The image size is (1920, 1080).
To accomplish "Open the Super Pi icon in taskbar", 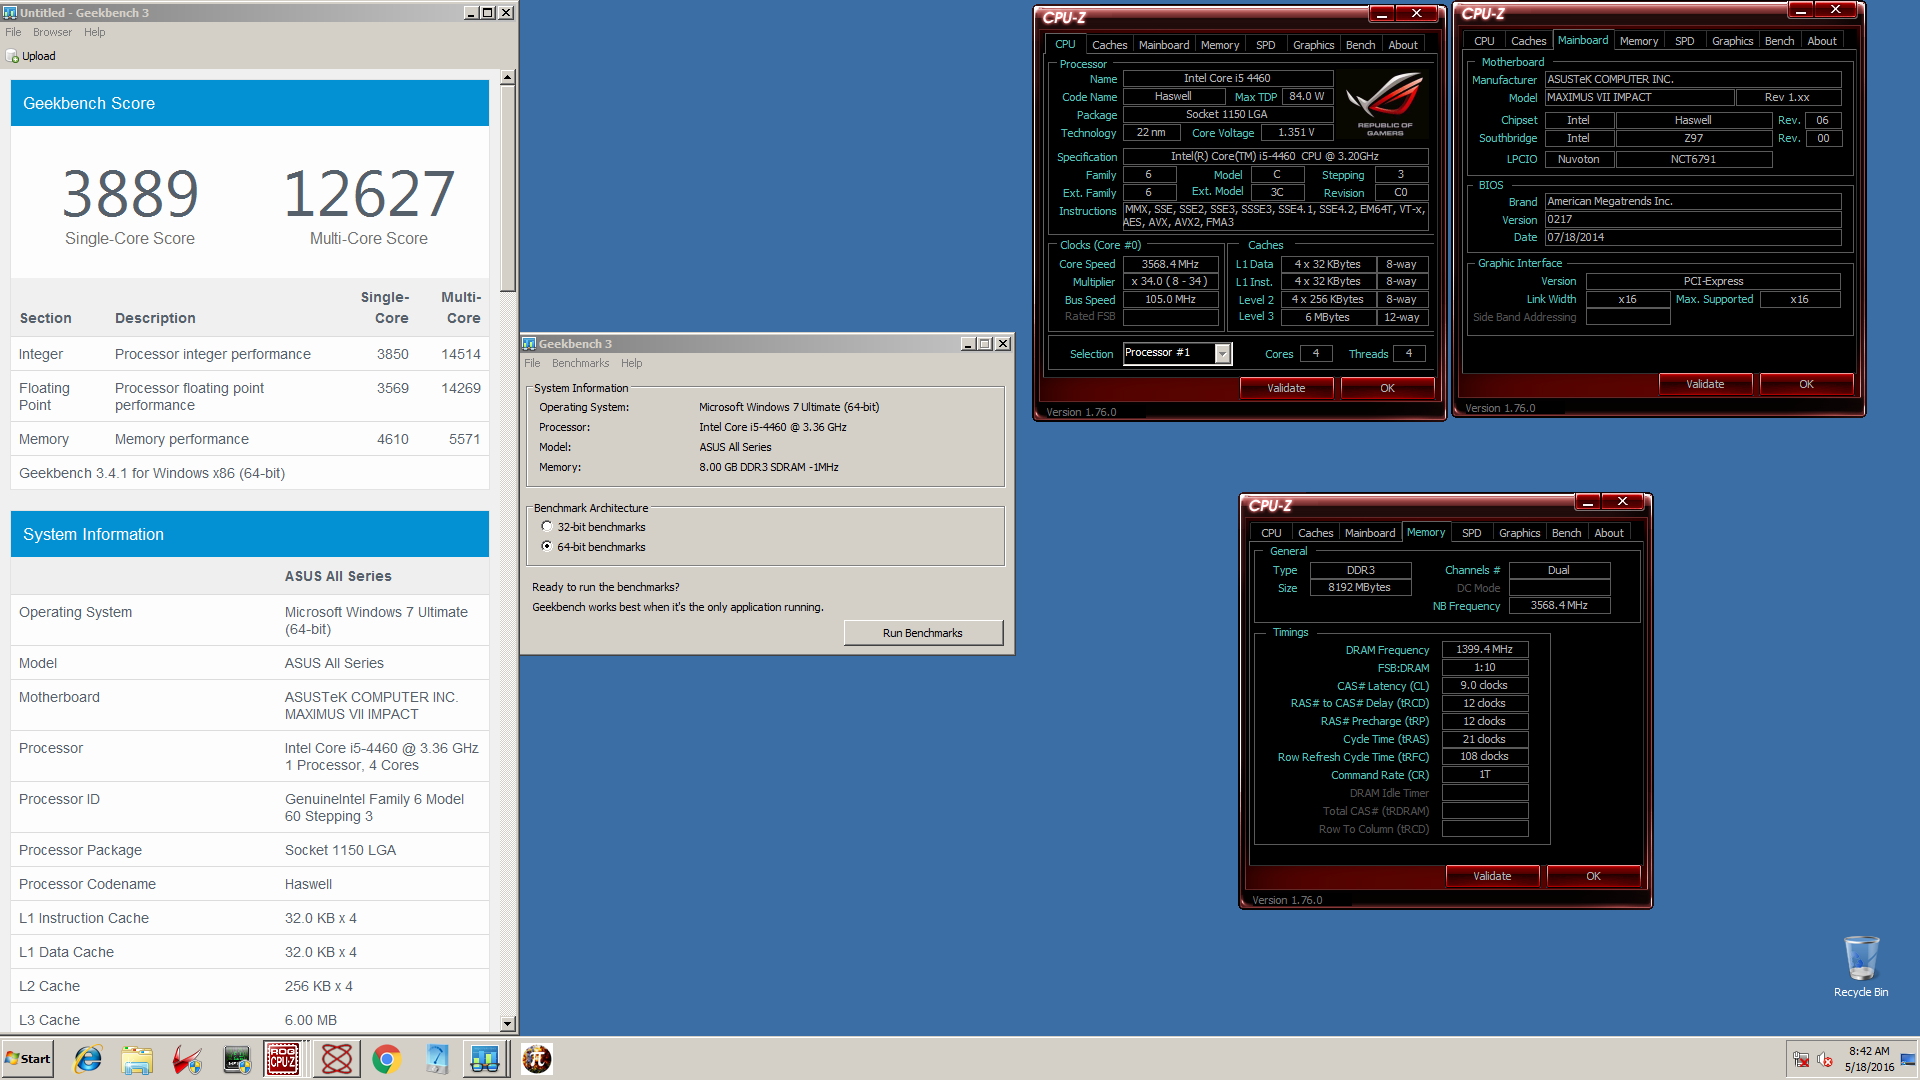I will 537,1059.
